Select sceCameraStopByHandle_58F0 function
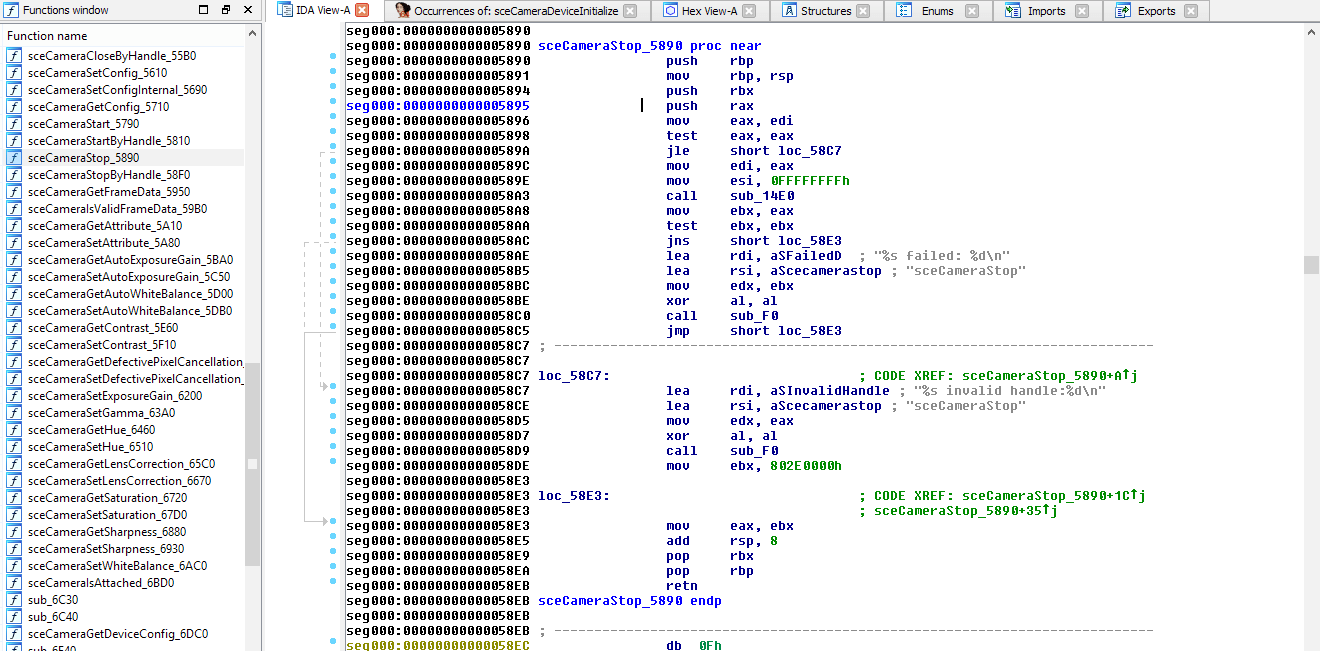The image size is (1320, 651). click(x=109, y=175)
